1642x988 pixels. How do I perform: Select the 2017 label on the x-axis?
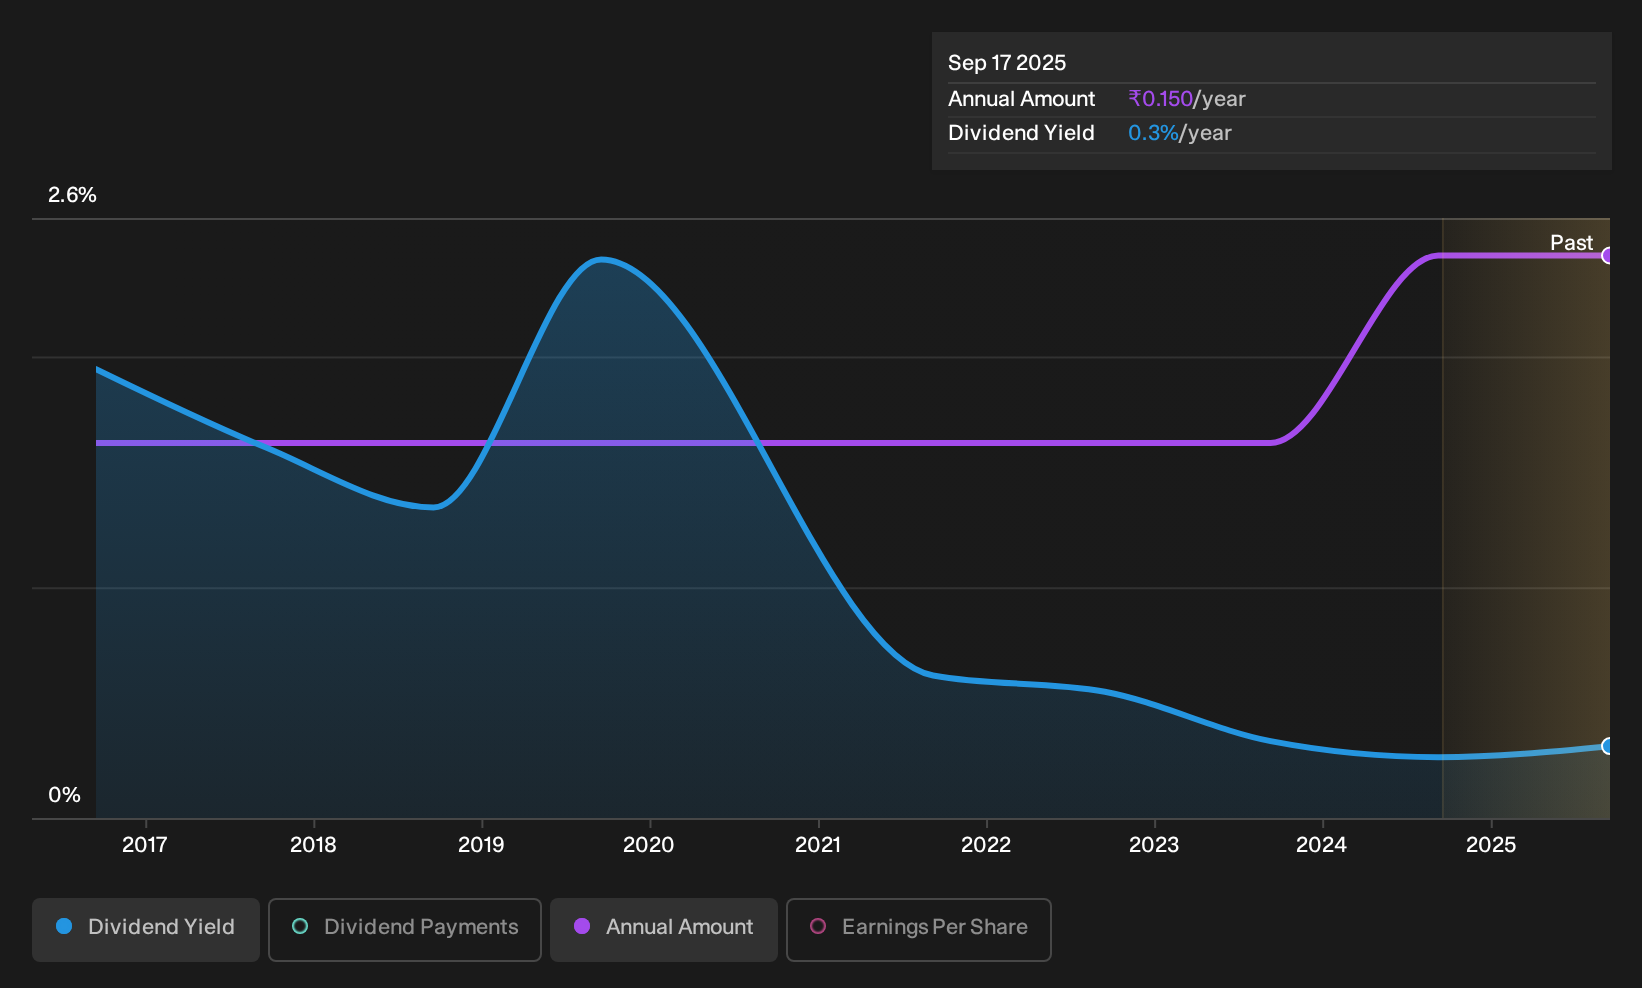click(x=145, y=845)
